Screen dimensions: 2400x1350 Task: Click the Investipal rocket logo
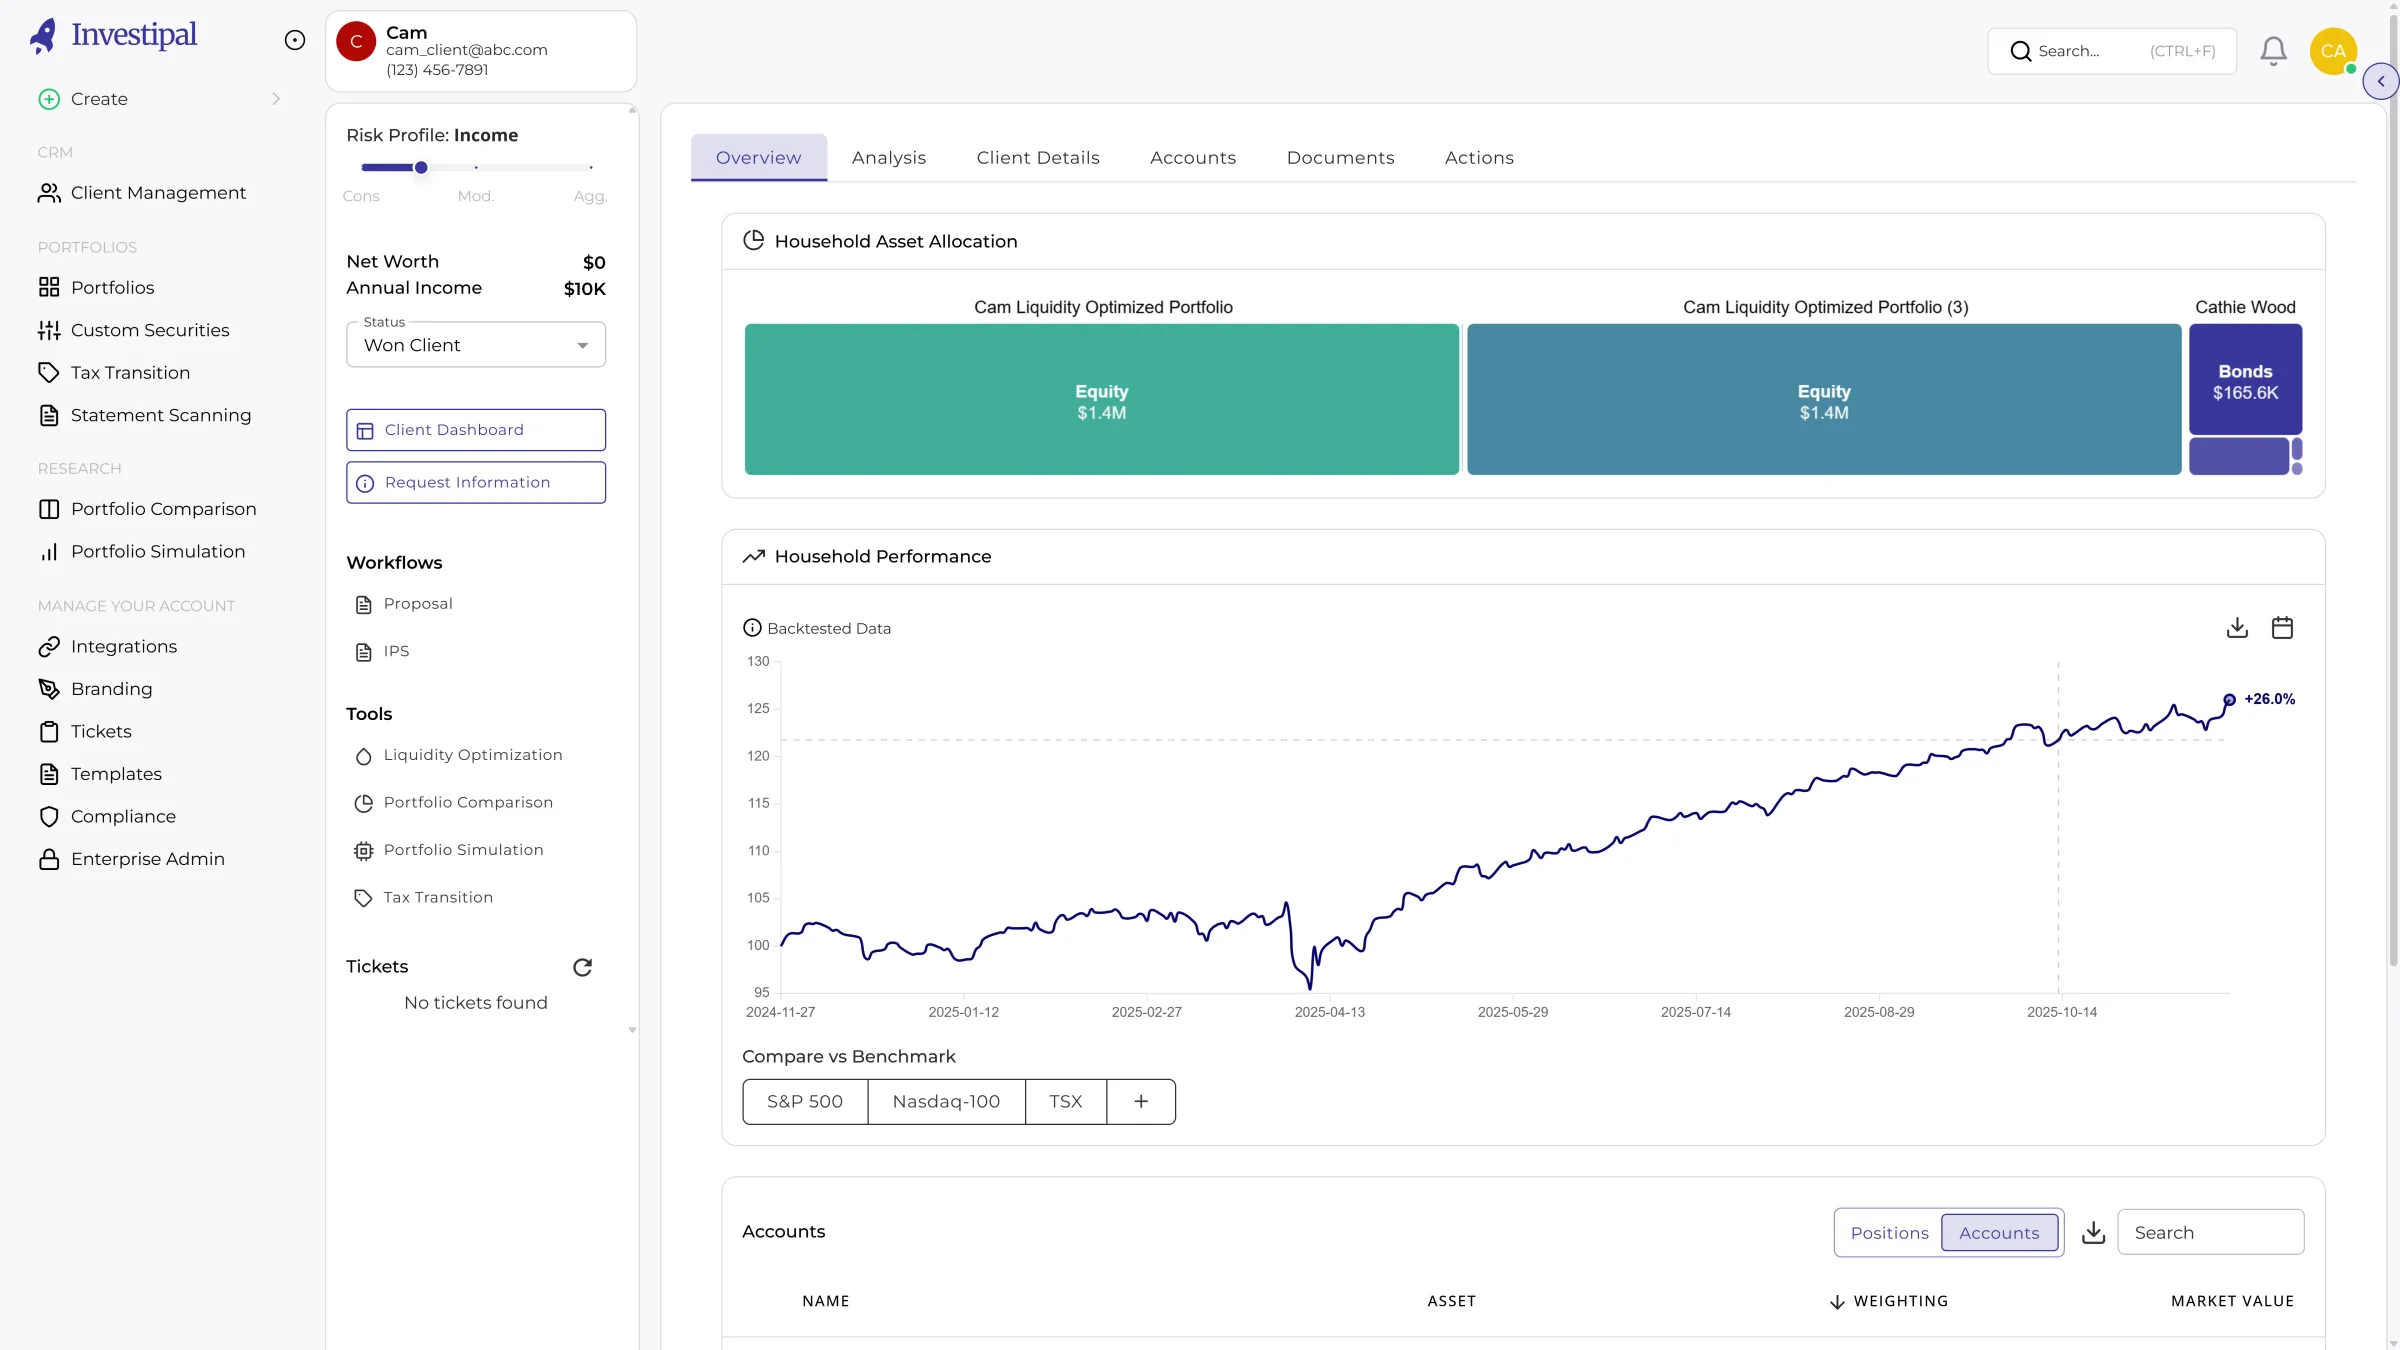click(44, 34)
